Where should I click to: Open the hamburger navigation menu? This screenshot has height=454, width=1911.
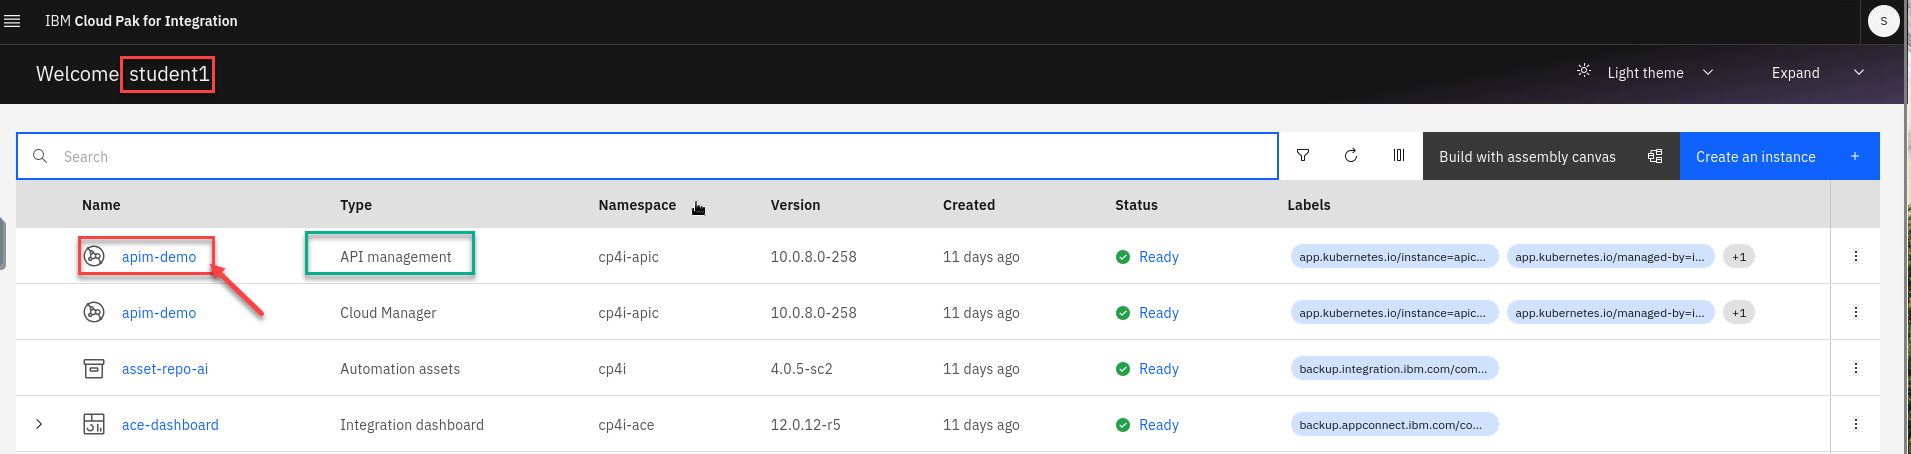coord(12,21)
